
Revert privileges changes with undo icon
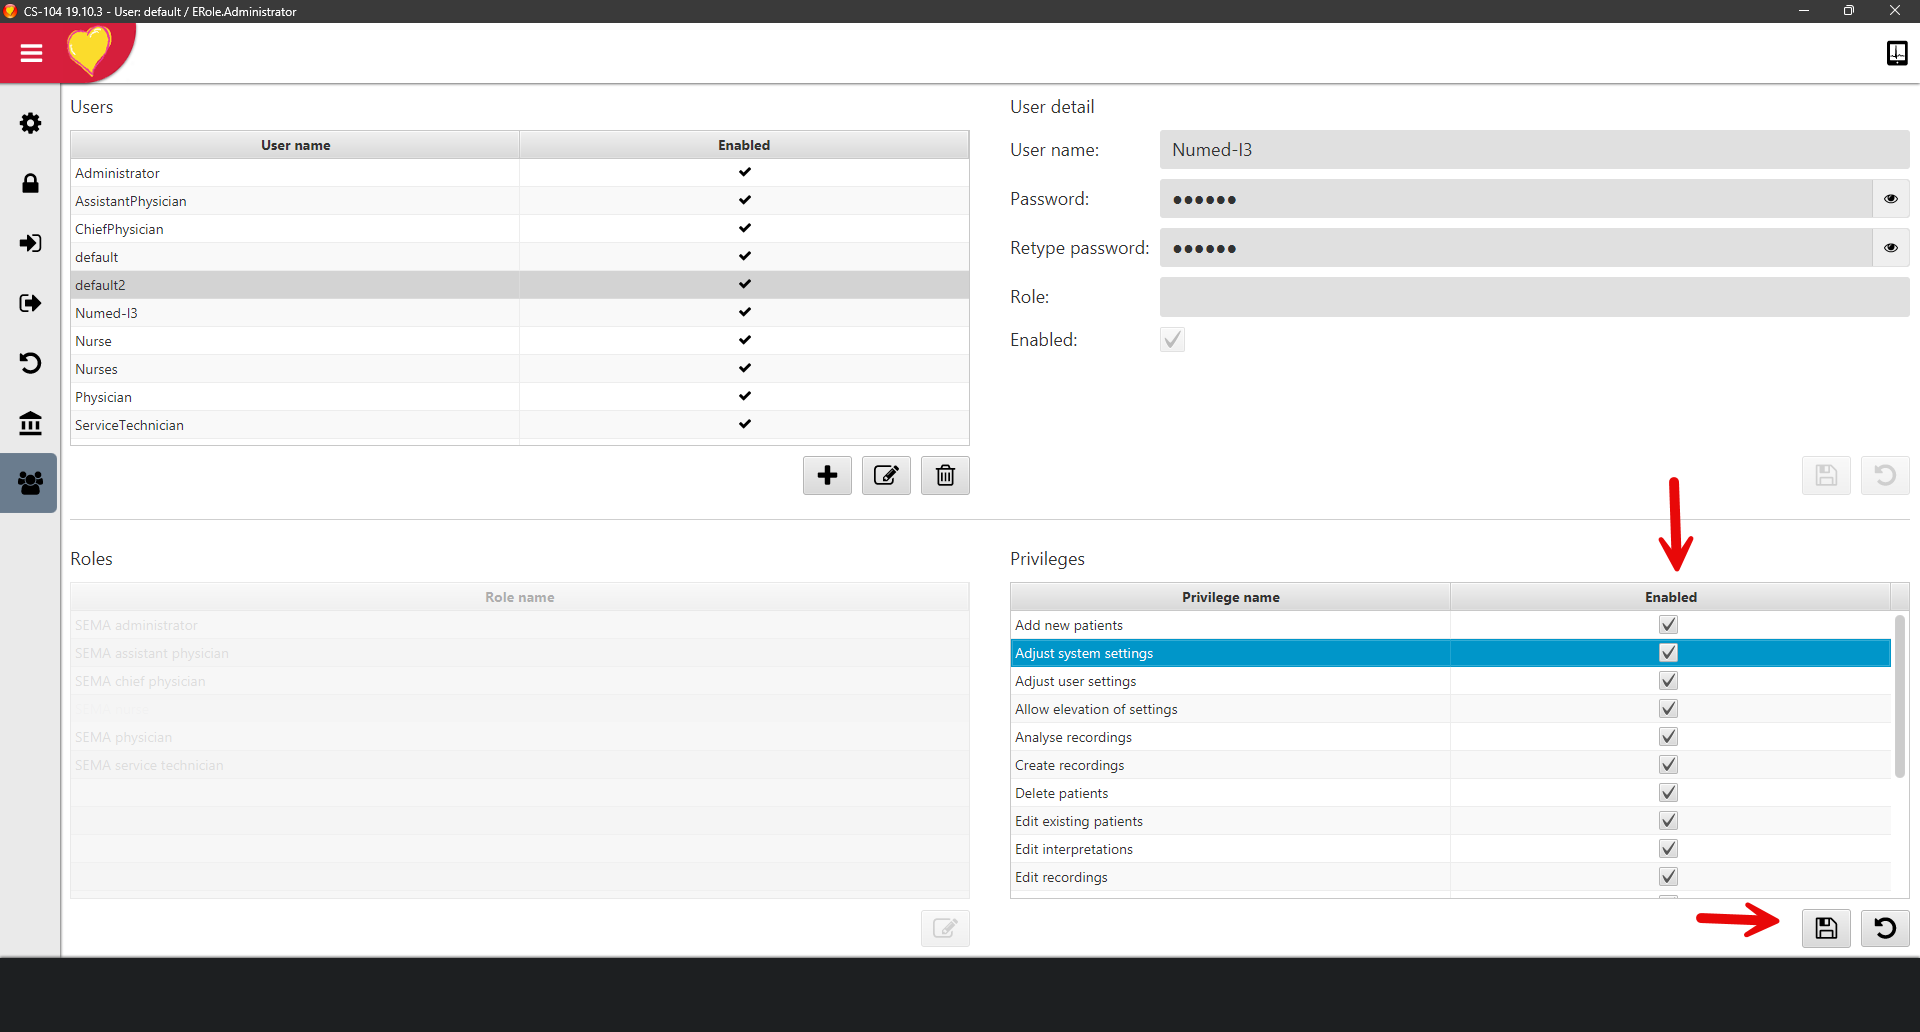[1885, 928]
